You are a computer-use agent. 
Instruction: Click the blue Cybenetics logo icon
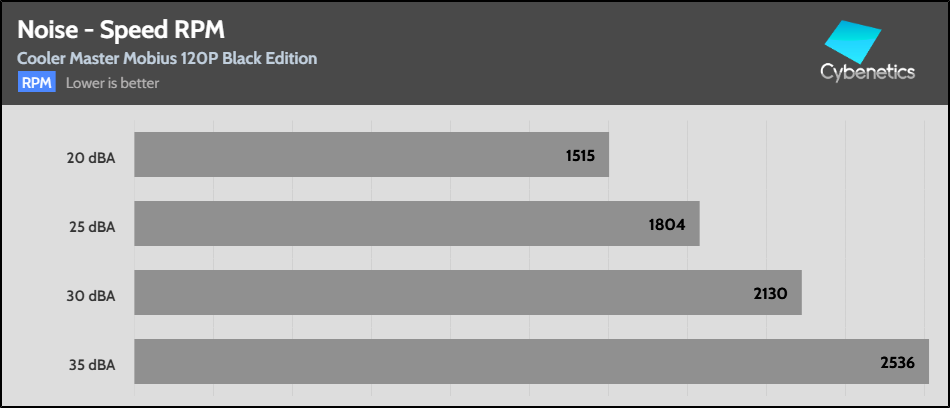tap(853, 42)
